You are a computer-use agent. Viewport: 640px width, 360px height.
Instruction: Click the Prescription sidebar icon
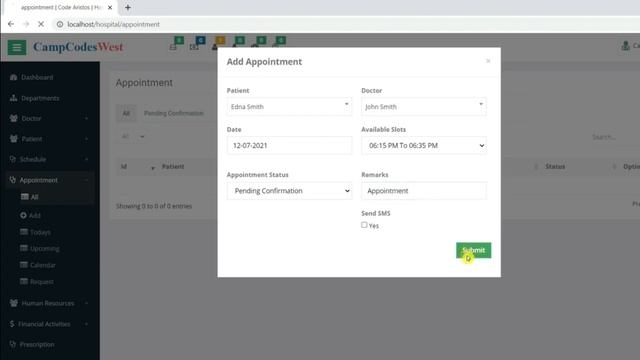(x=13, y=344)
